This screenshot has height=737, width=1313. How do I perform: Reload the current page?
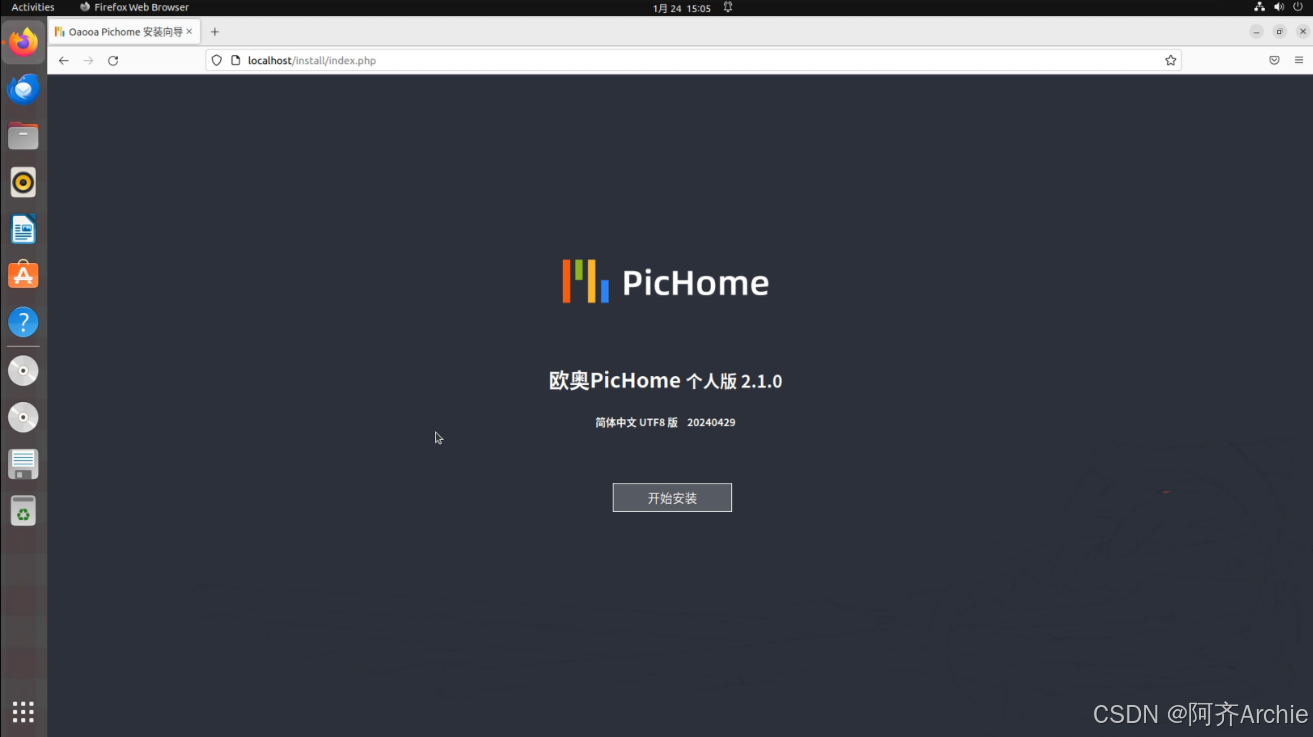coord(113,60)
